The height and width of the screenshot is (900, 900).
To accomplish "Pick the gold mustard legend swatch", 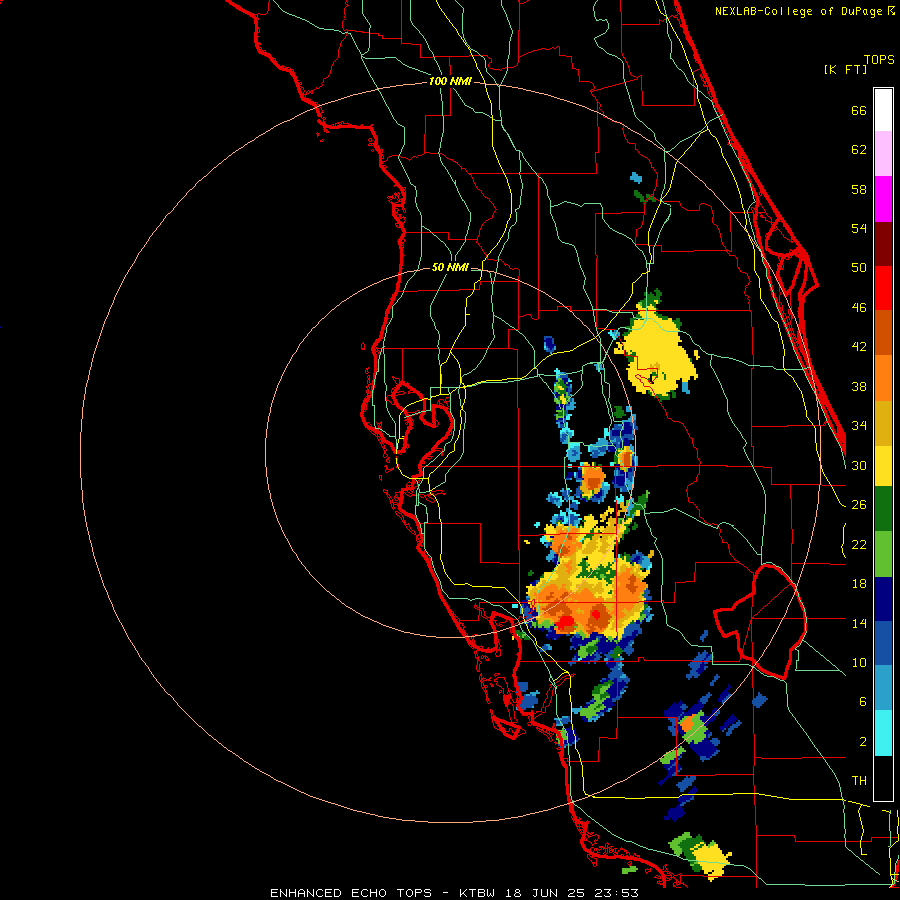I will pyautogui.click(x=883, y=422).
